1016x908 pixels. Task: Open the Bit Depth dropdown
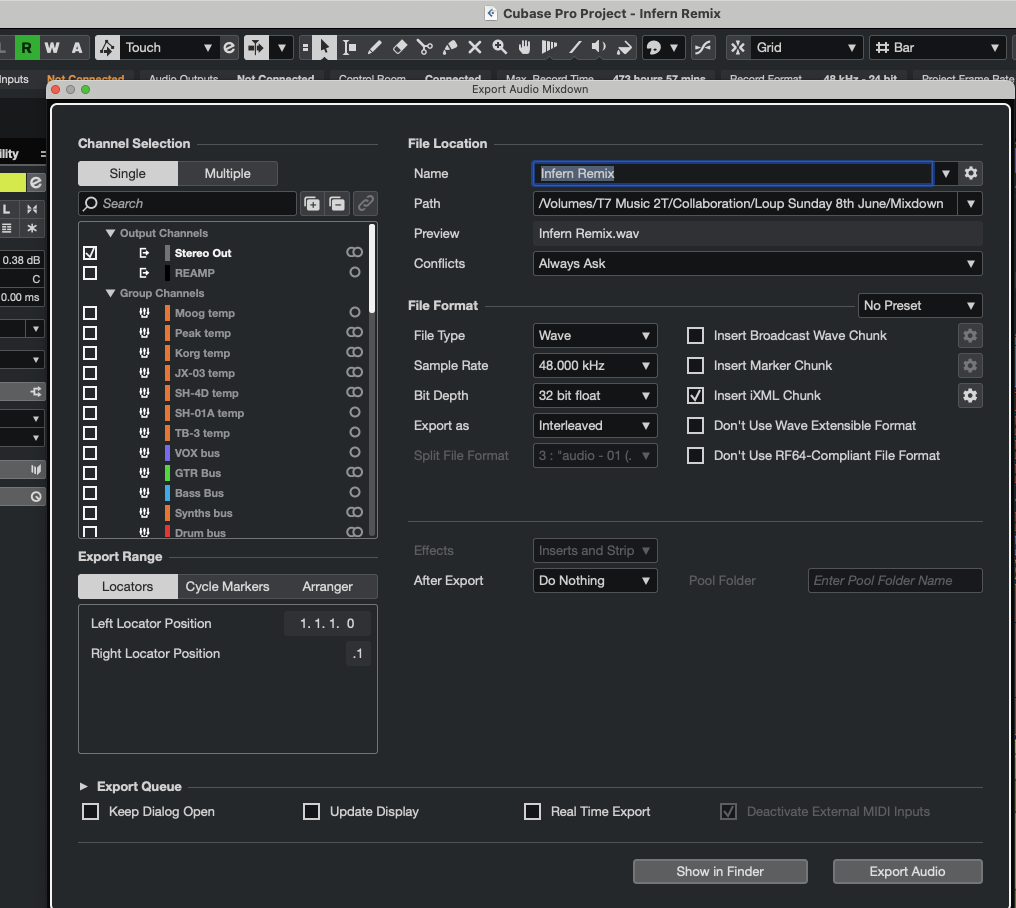pyautogui.click(x=595, y=395)
